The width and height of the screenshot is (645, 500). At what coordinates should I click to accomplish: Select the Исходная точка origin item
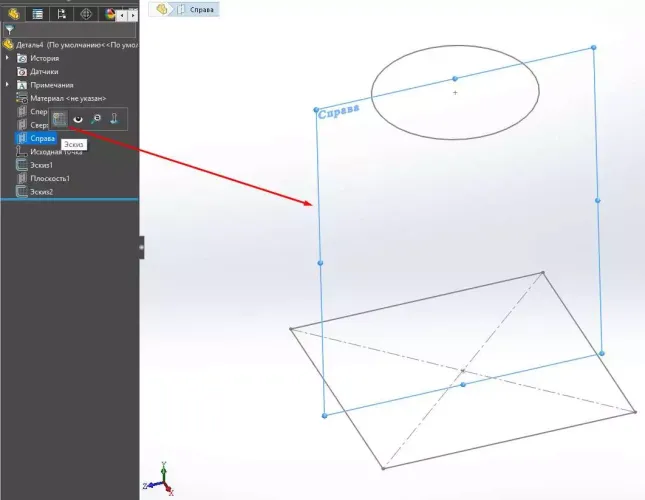(56, 152)
